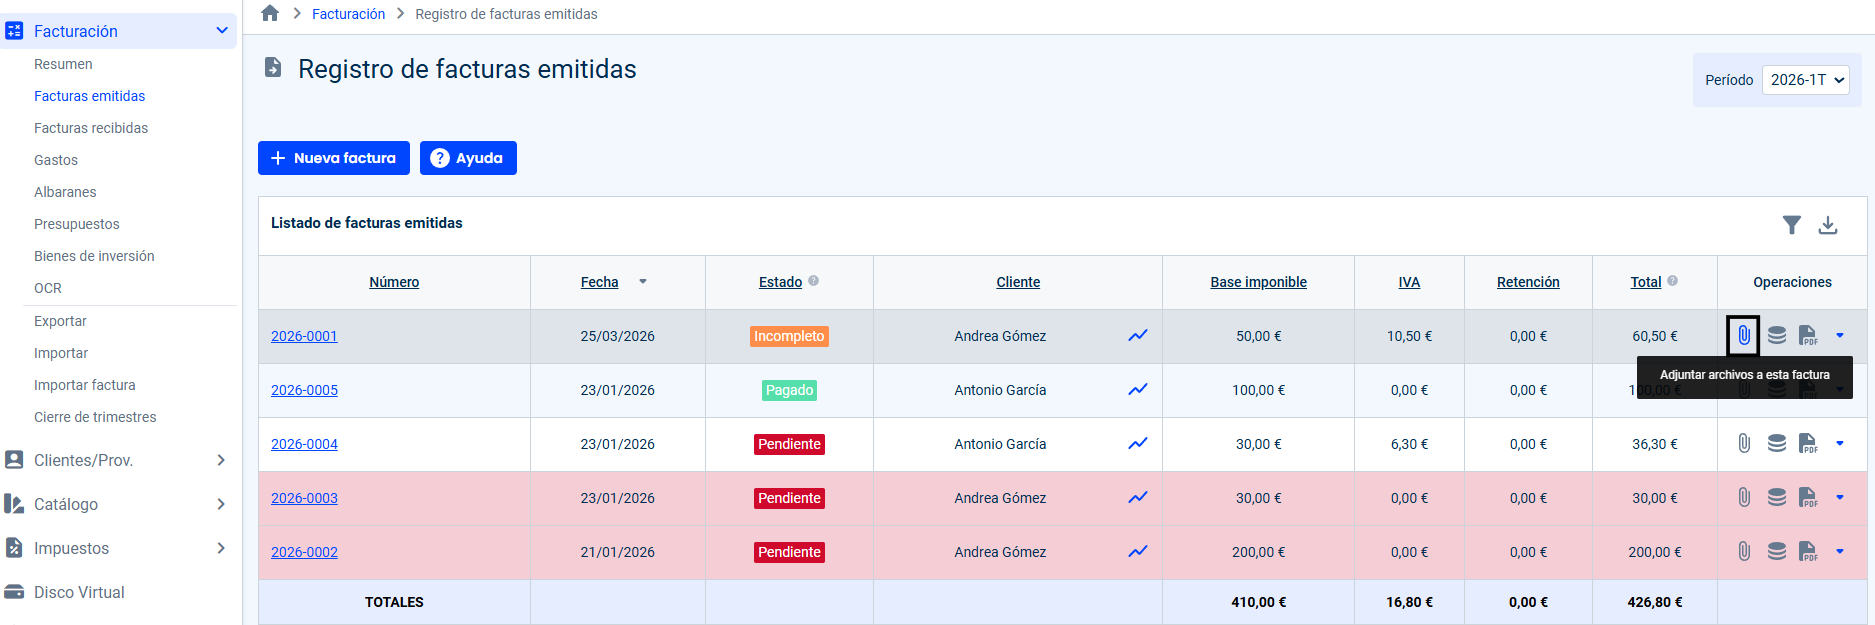The width and height of the screenshot is (1875, 625).
Task: Click the download list icon
Action: coord(1827,225)
